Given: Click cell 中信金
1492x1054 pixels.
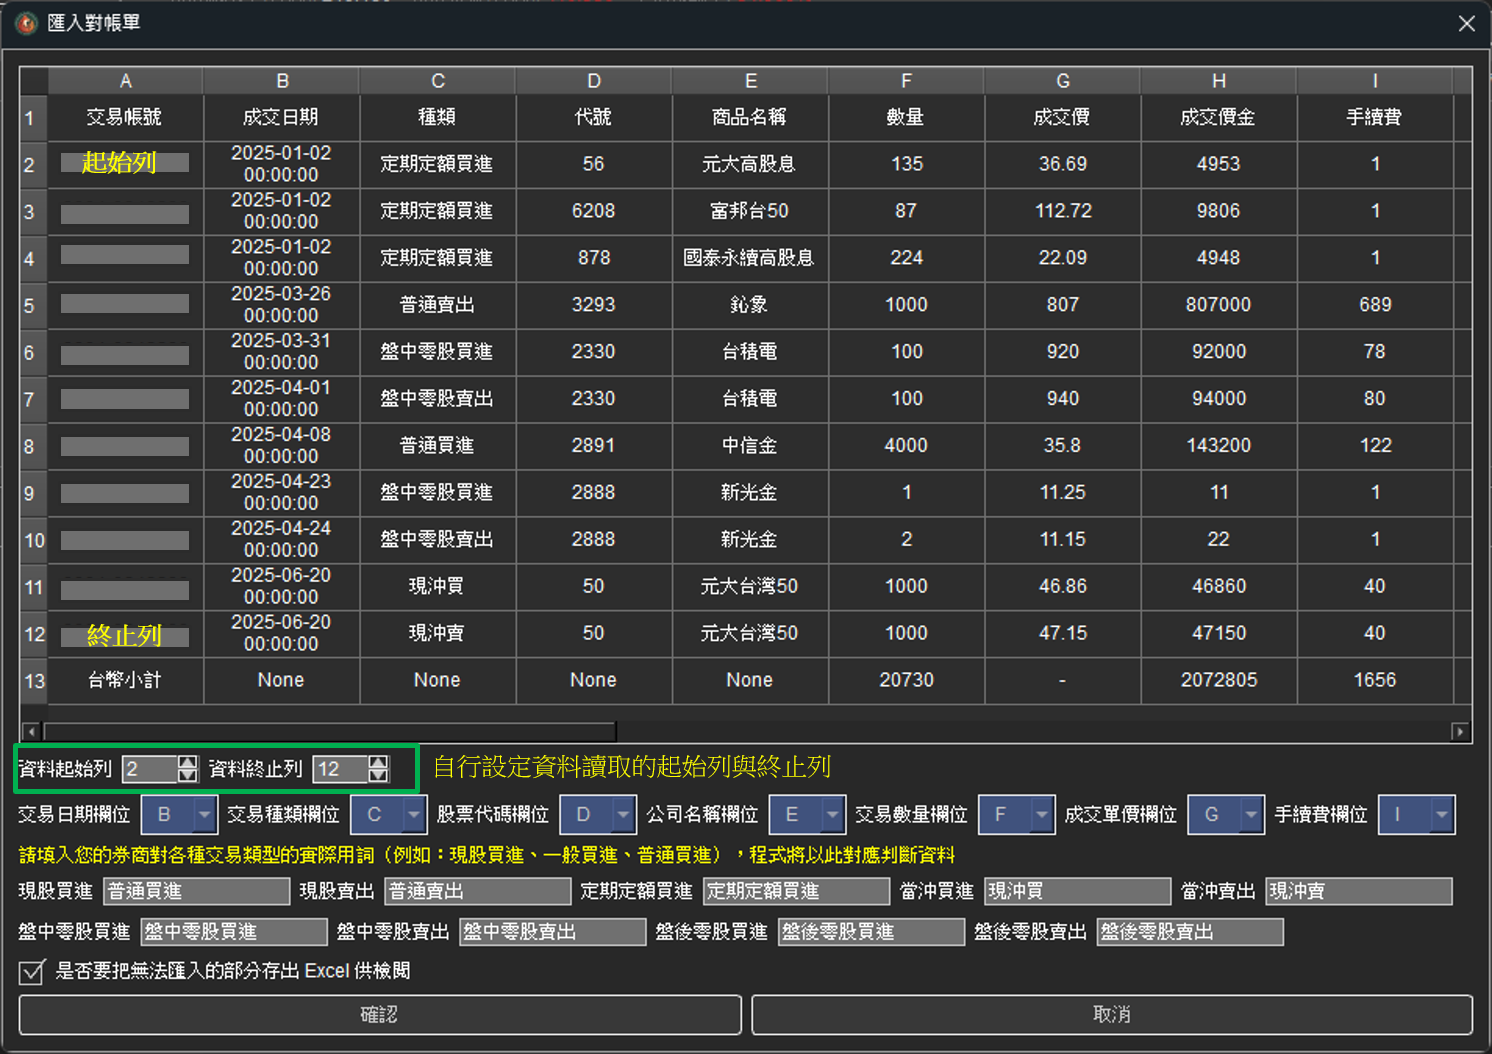Looking at the screenshot, I should point(750,446).
